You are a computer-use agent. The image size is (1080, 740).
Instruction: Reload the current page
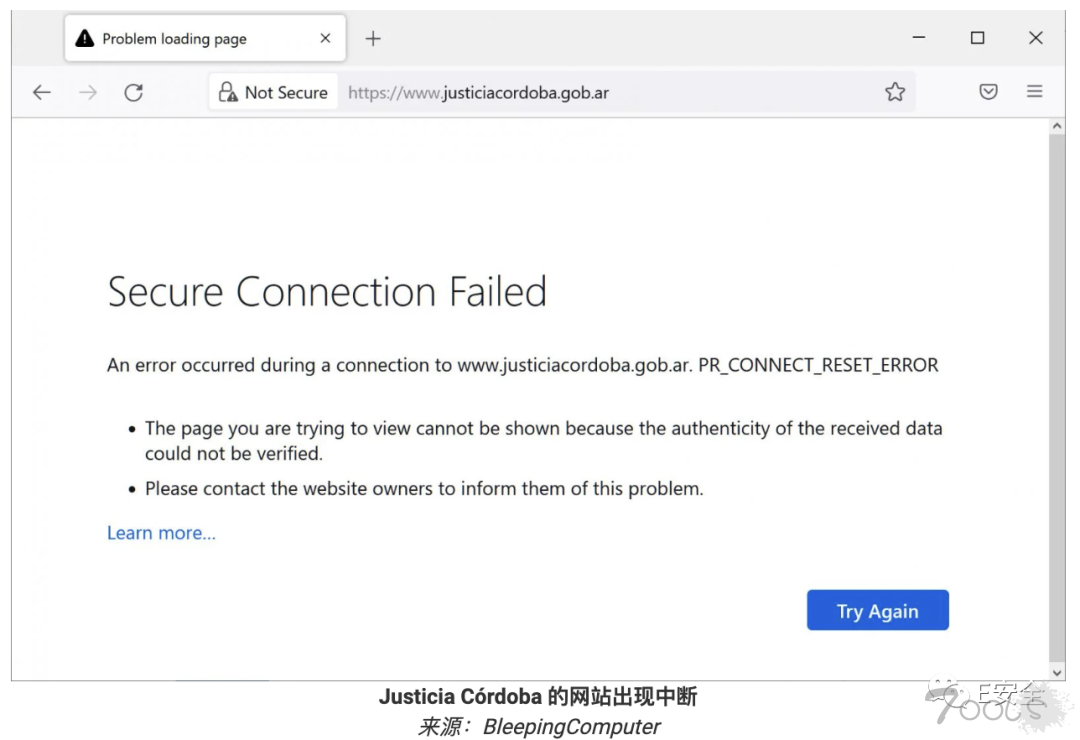(133, 92)
